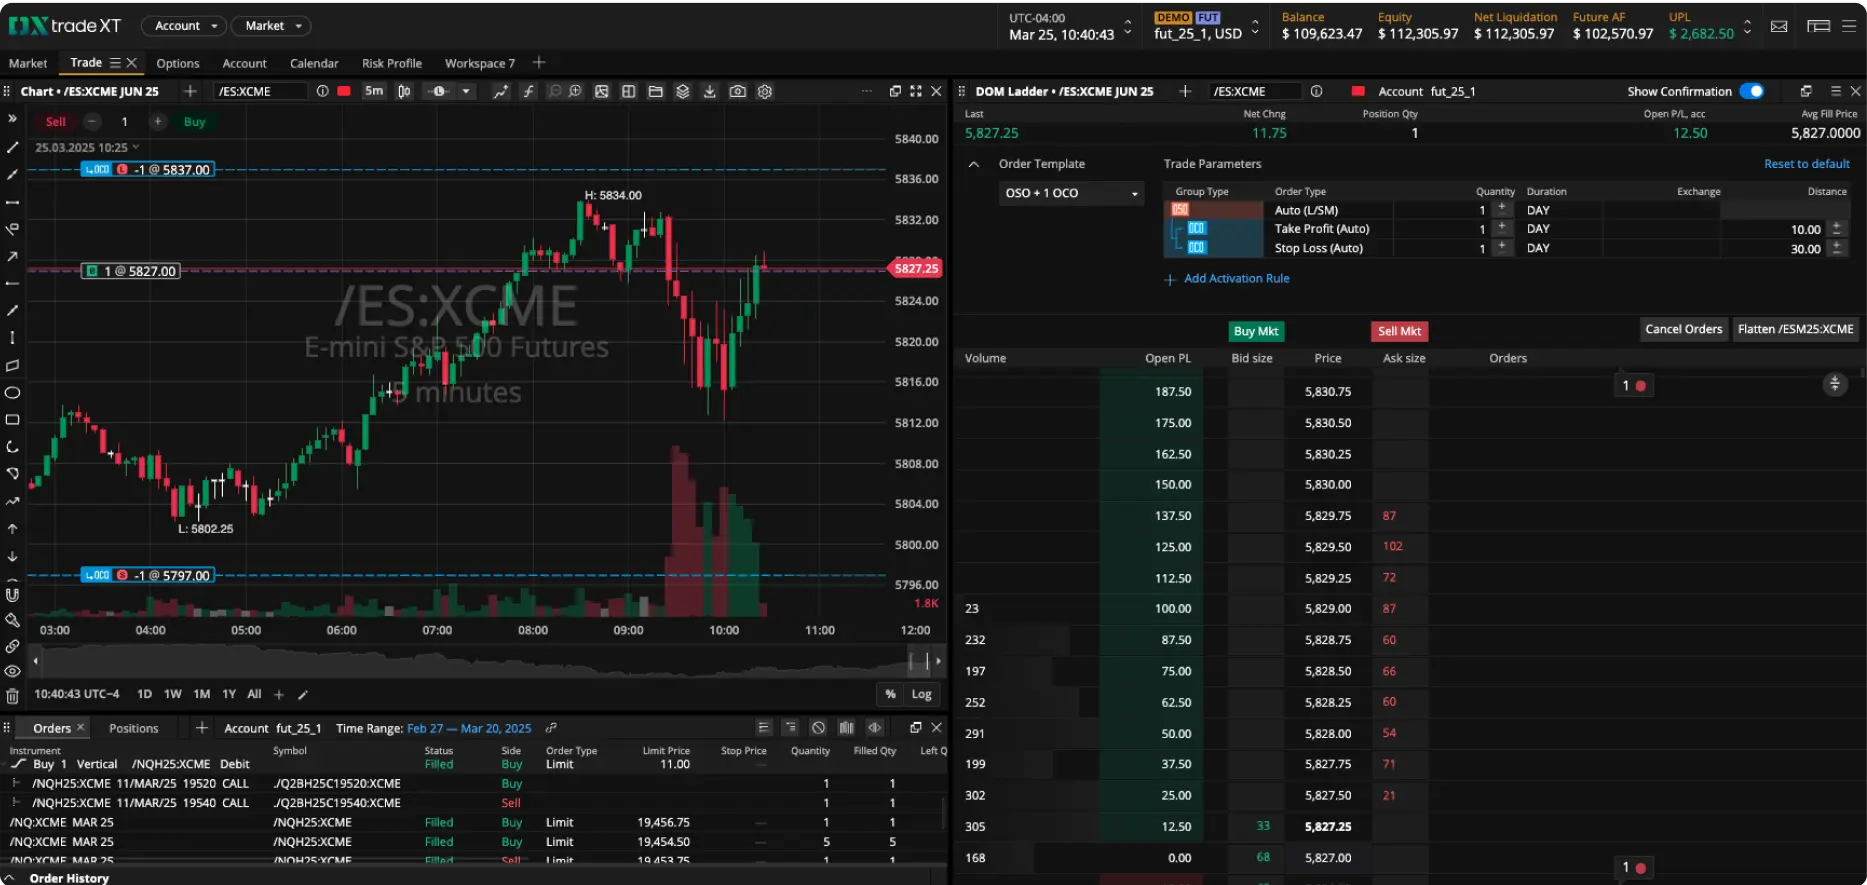Select 1W time range on chart
The image size is (1867, 885).
(173, 694)
